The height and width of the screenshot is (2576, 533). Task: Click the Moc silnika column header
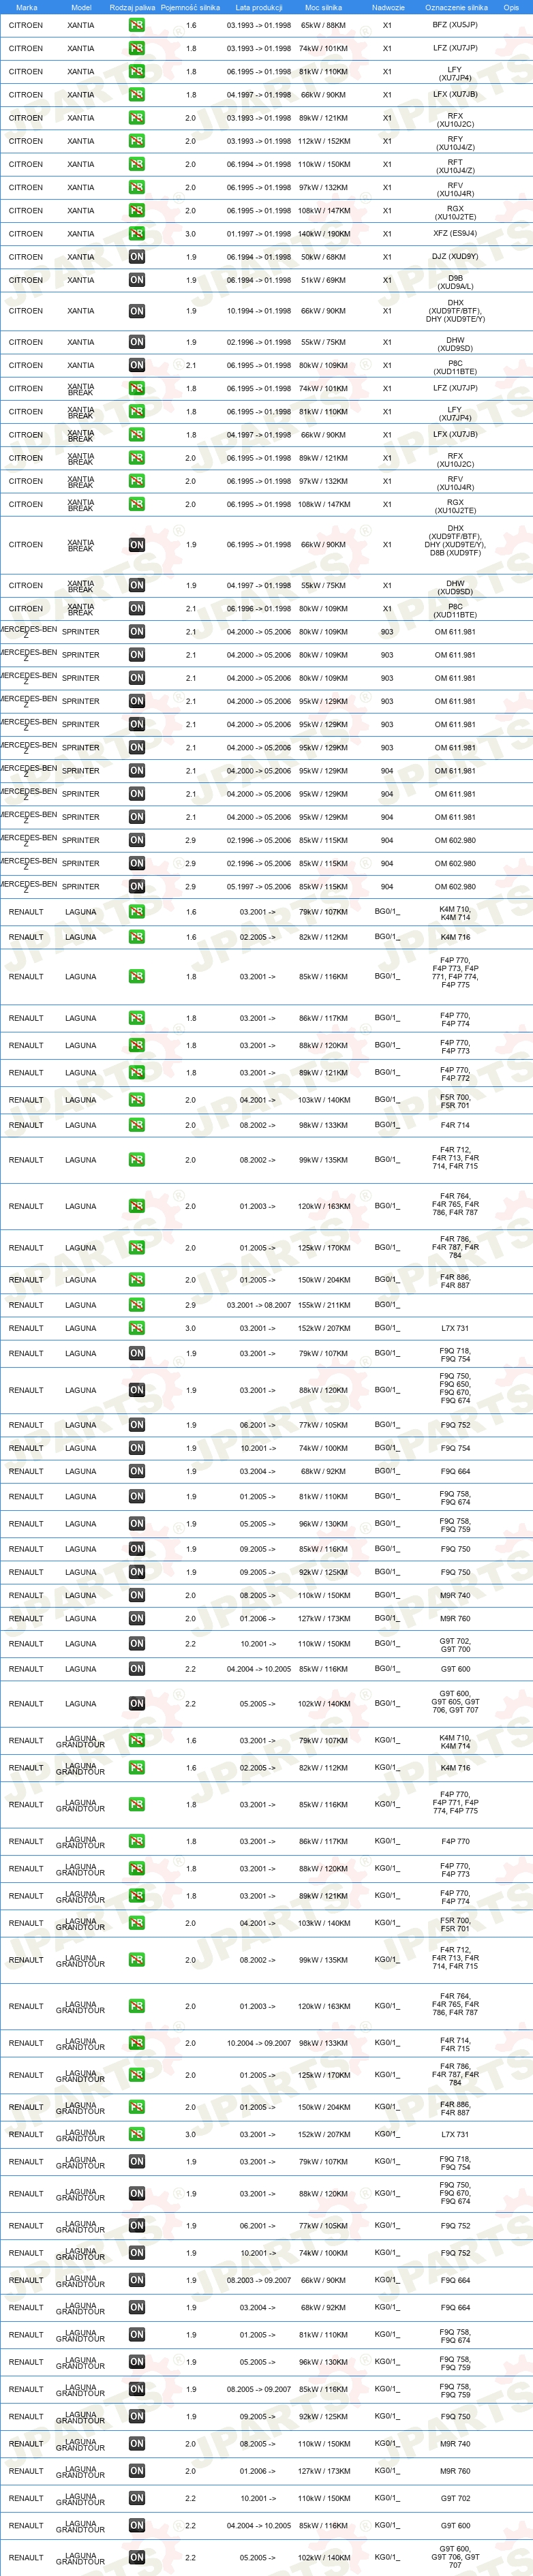coord(323,7)
